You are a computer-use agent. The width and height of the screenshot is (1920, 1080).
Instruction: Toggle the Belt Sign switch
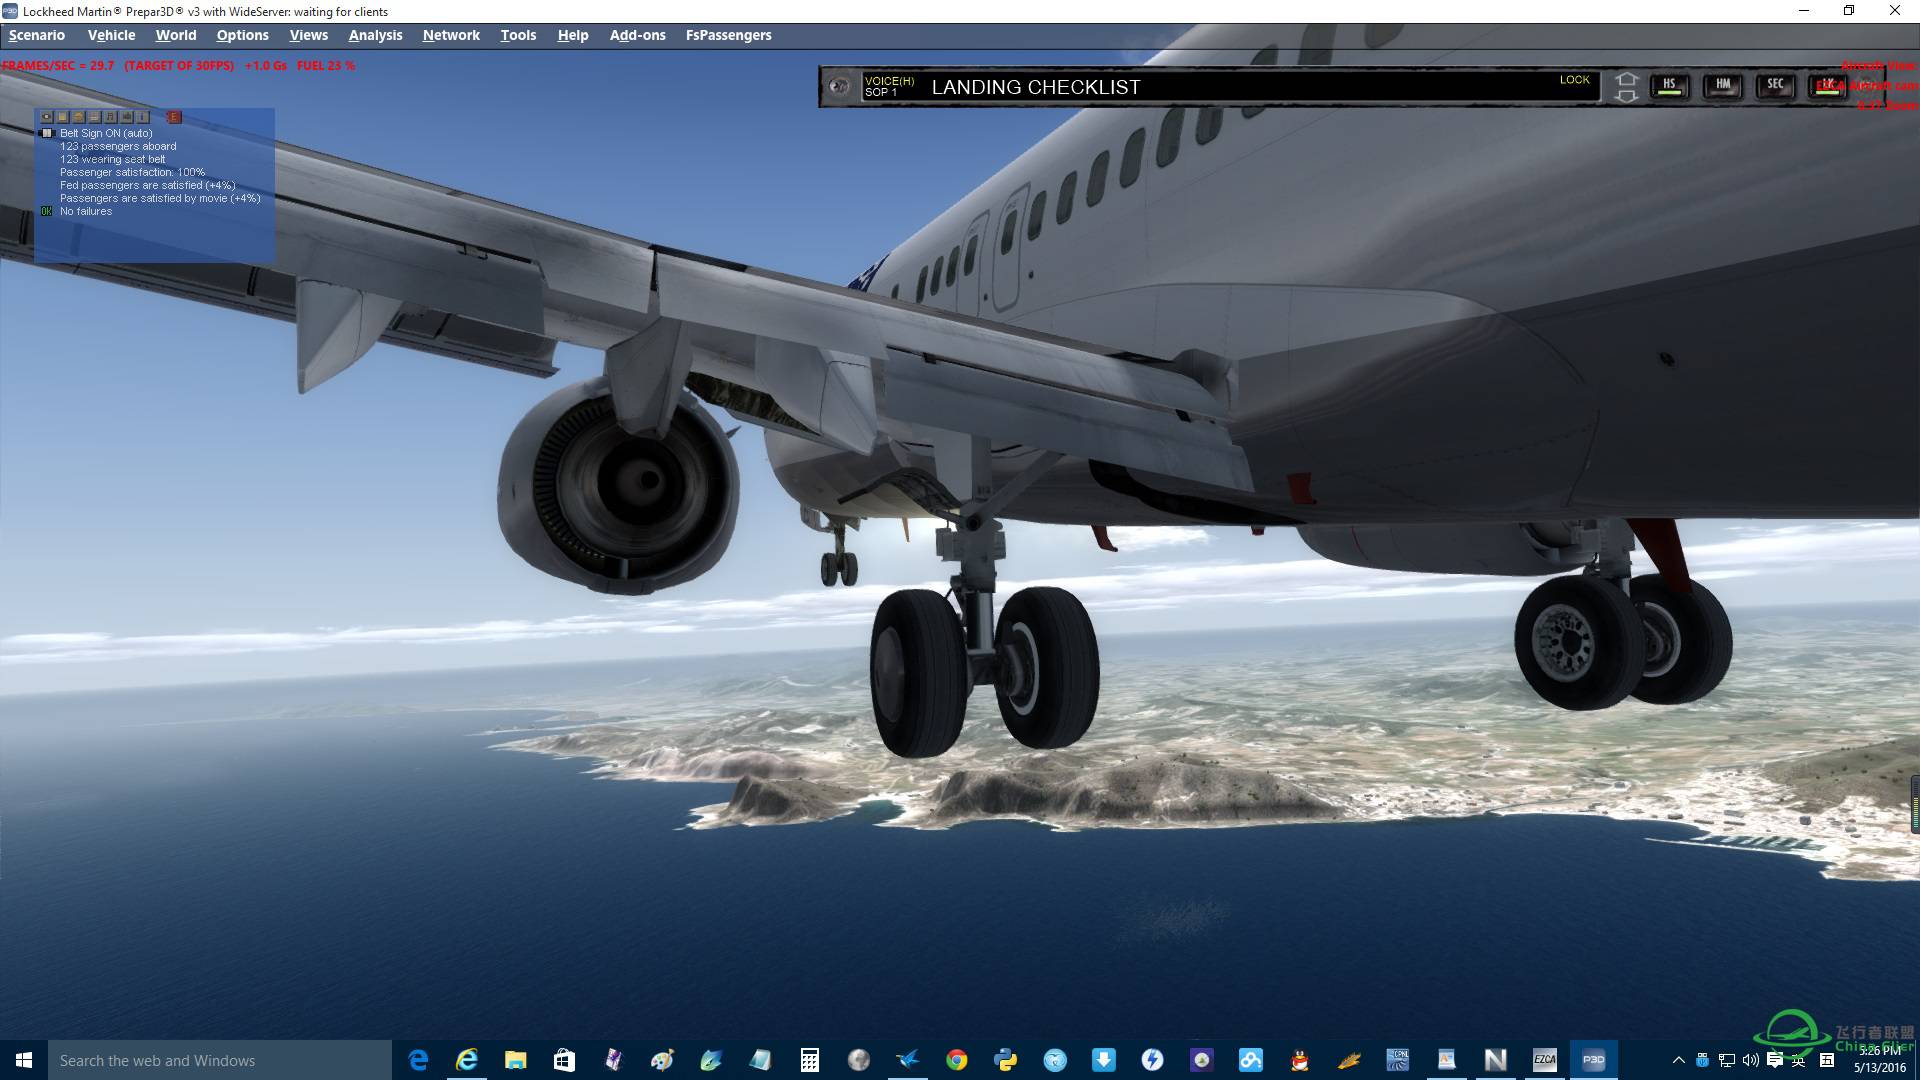(47, 133)
